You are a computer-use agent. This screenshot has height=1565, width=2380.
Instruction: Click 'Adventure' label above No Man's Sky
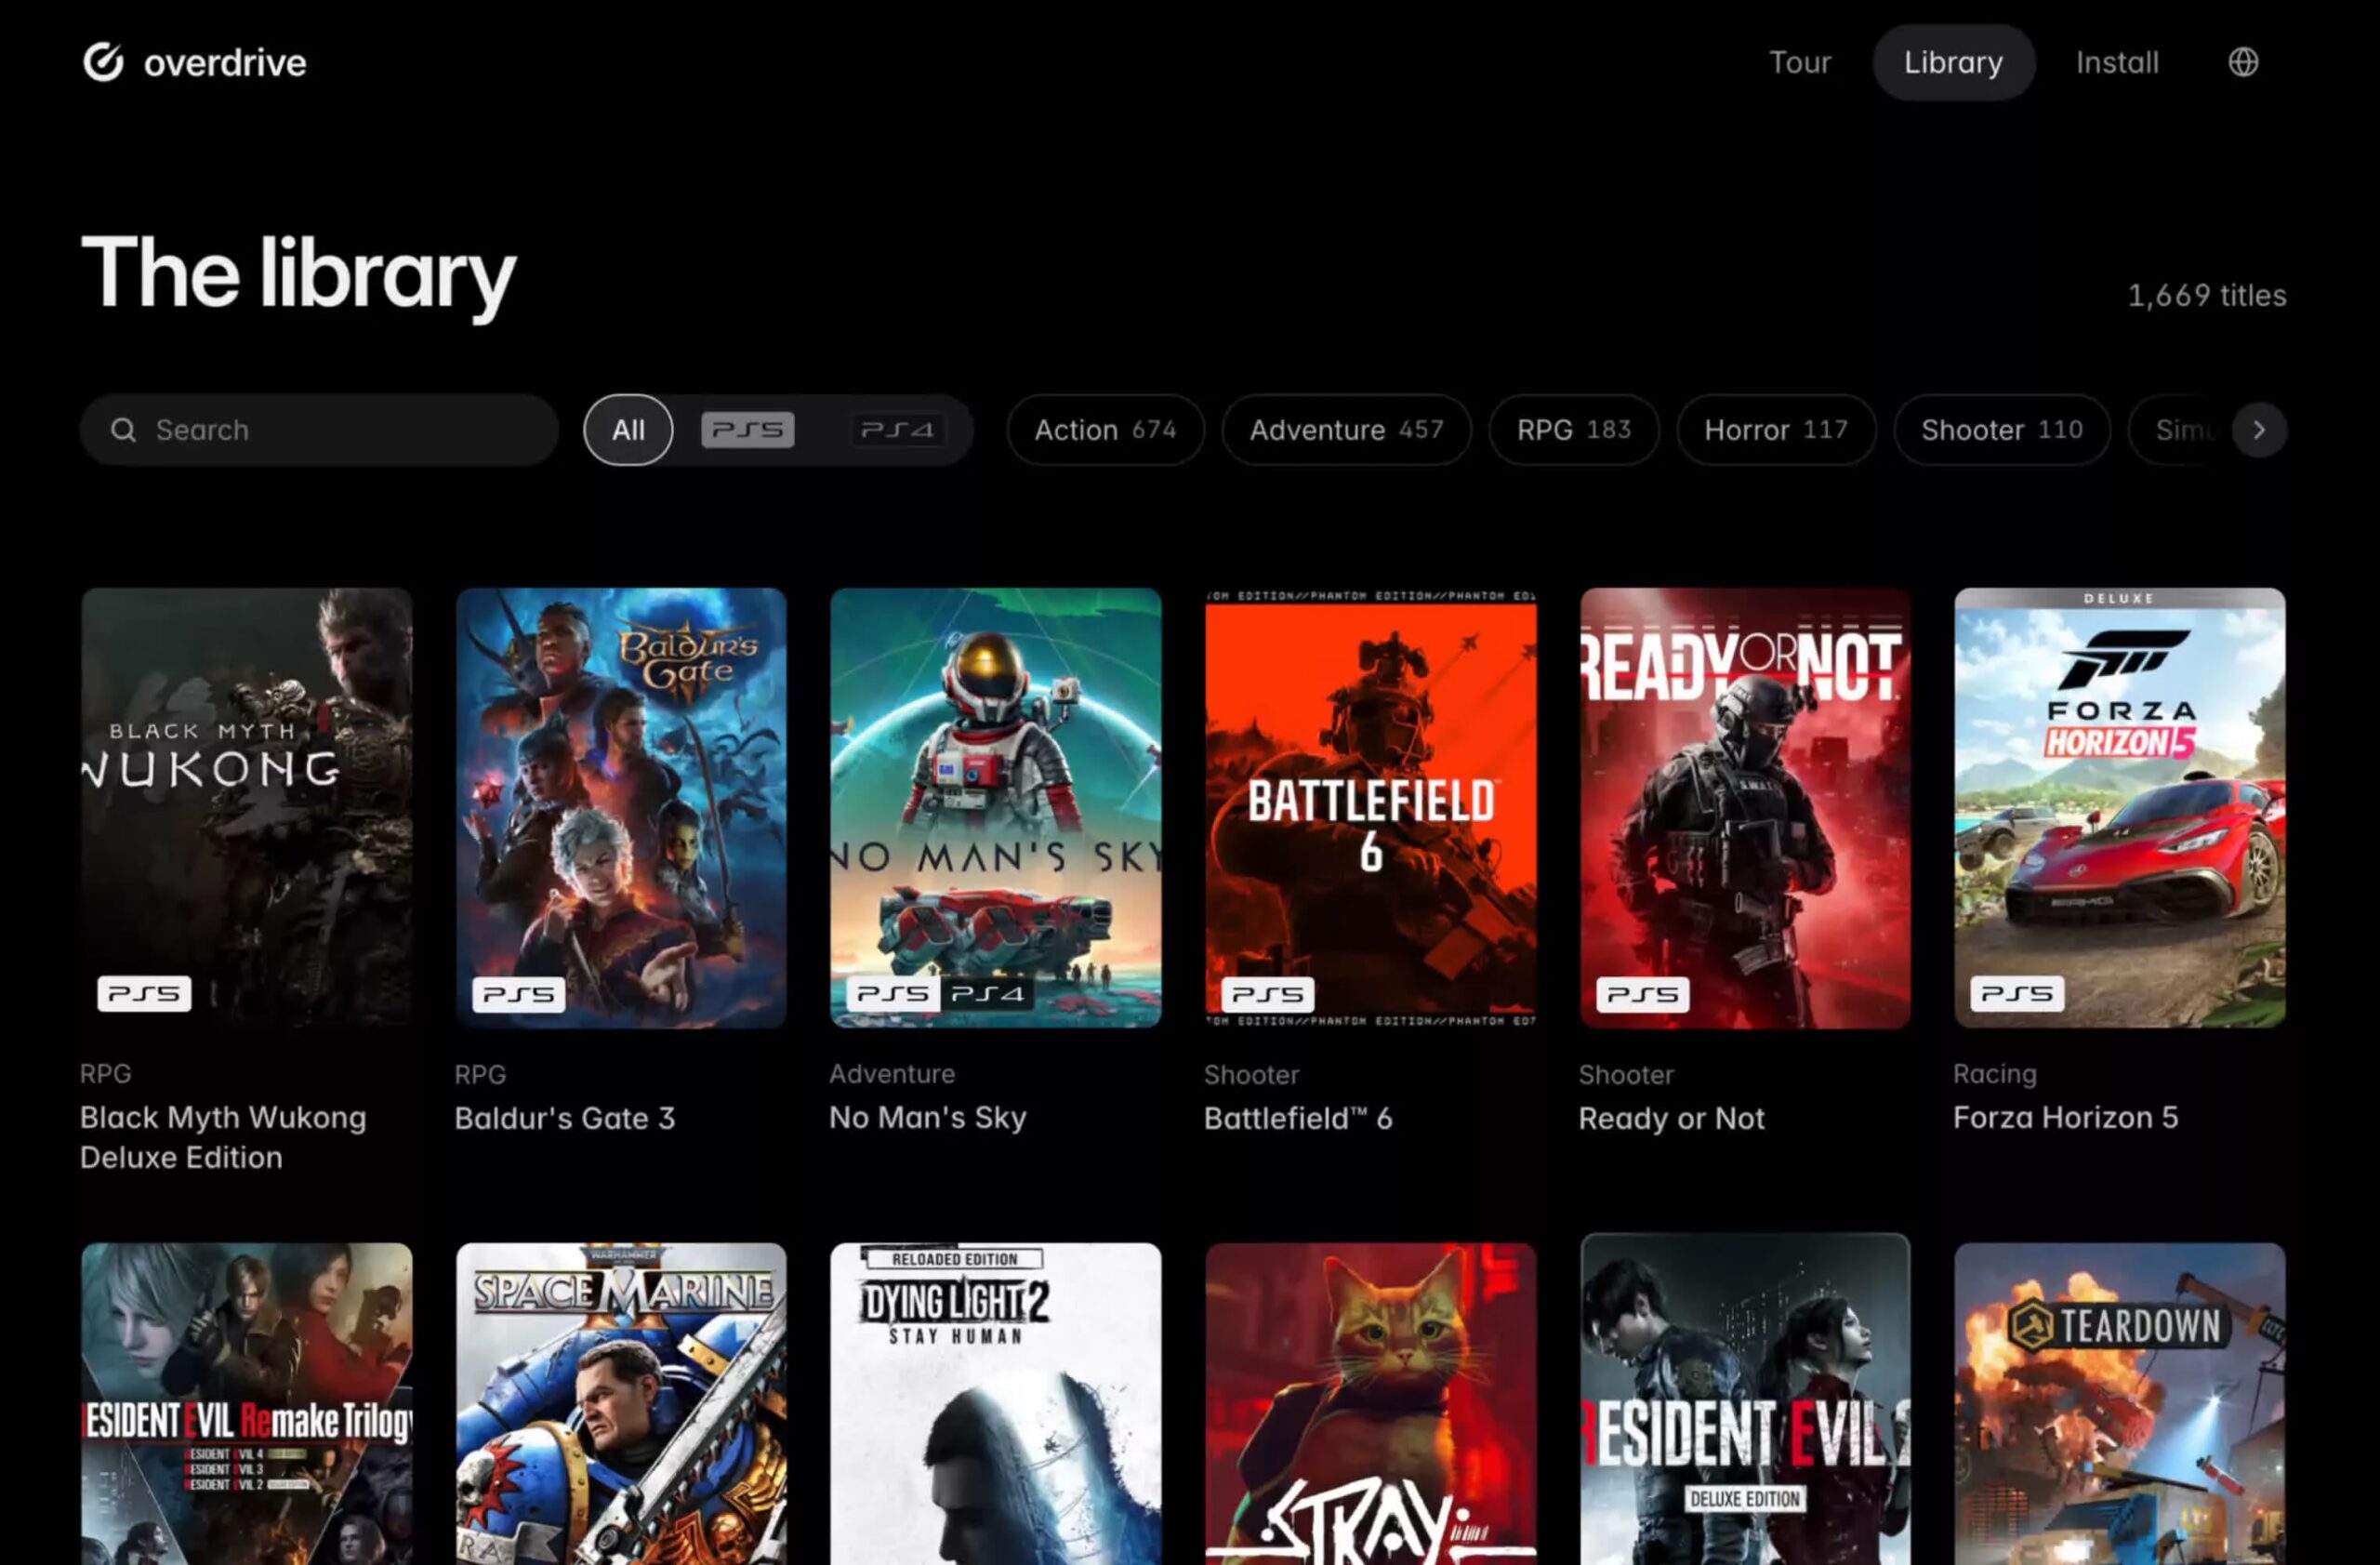click(892, 1074)
